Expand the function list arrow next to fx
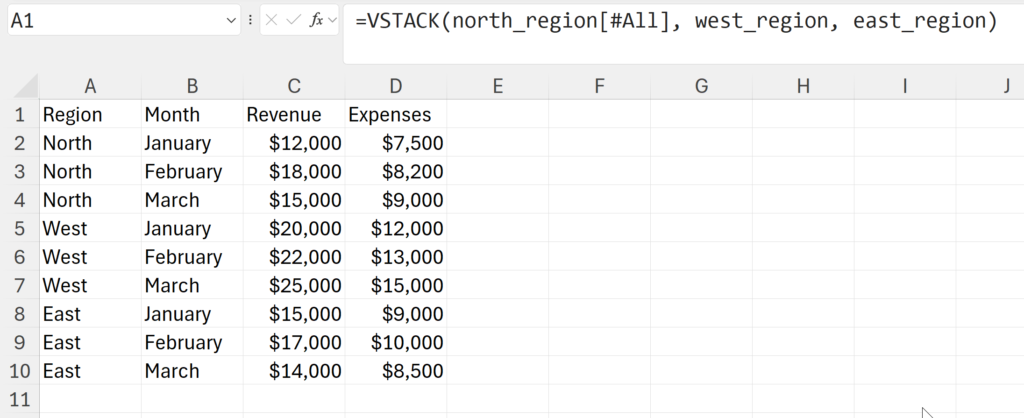Screen dimensions: 1024x418 tap(332, 21)
